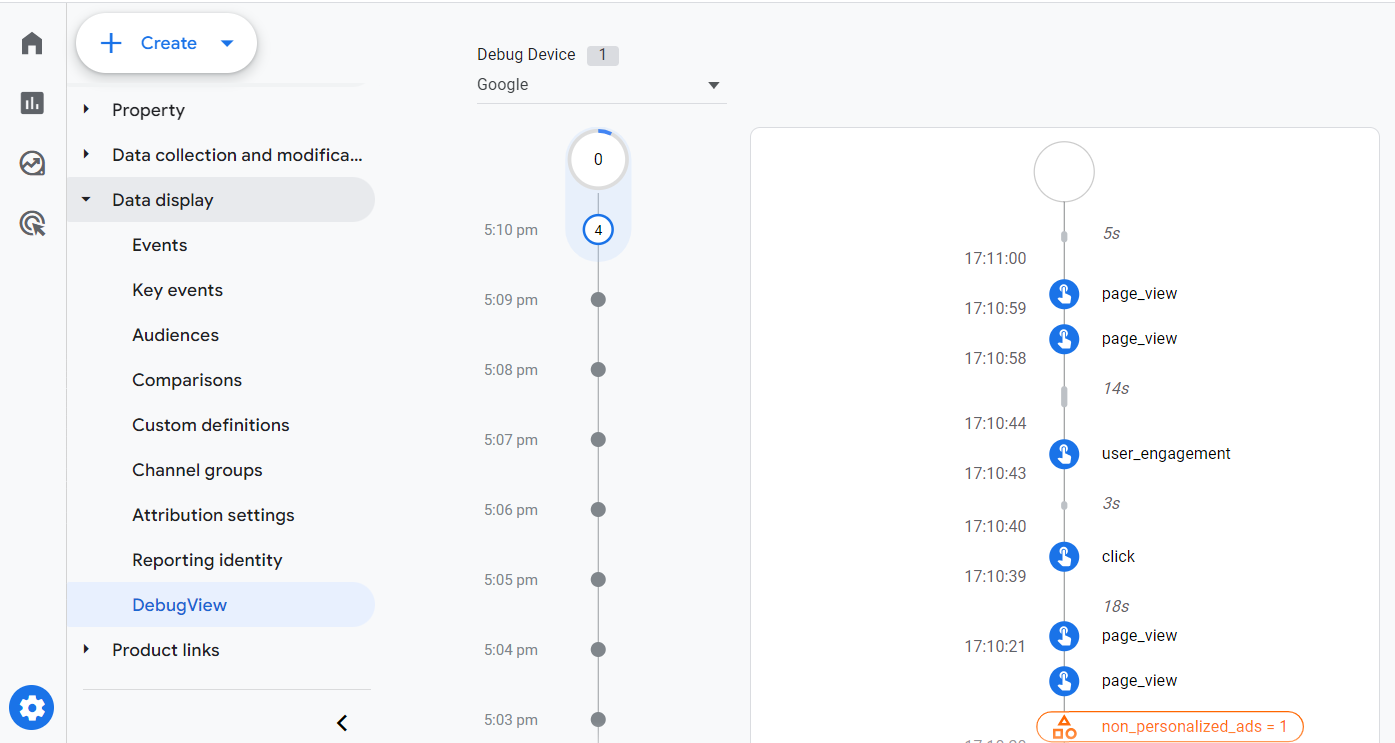Click the 14s gap label
The image size is (1395, 743).
[1116, 389]
